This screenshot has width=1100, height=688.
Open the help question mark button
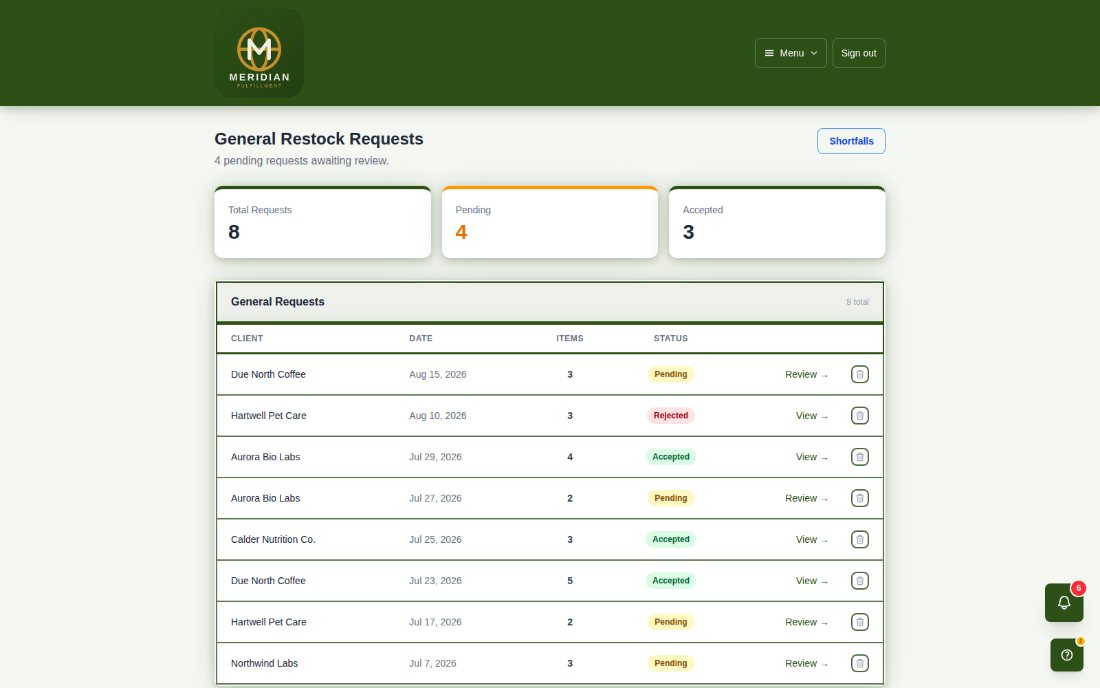[x=1066, y=655]
